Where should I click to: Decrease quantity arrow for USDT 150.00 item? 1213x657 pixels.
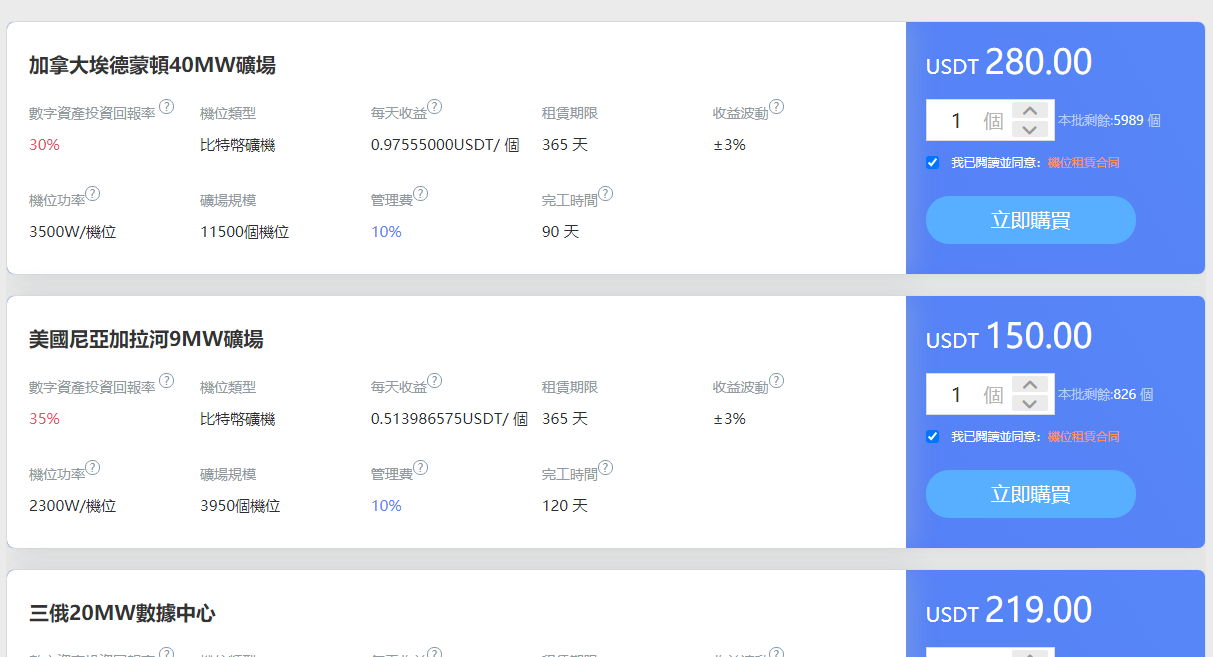pos(1030,404)
